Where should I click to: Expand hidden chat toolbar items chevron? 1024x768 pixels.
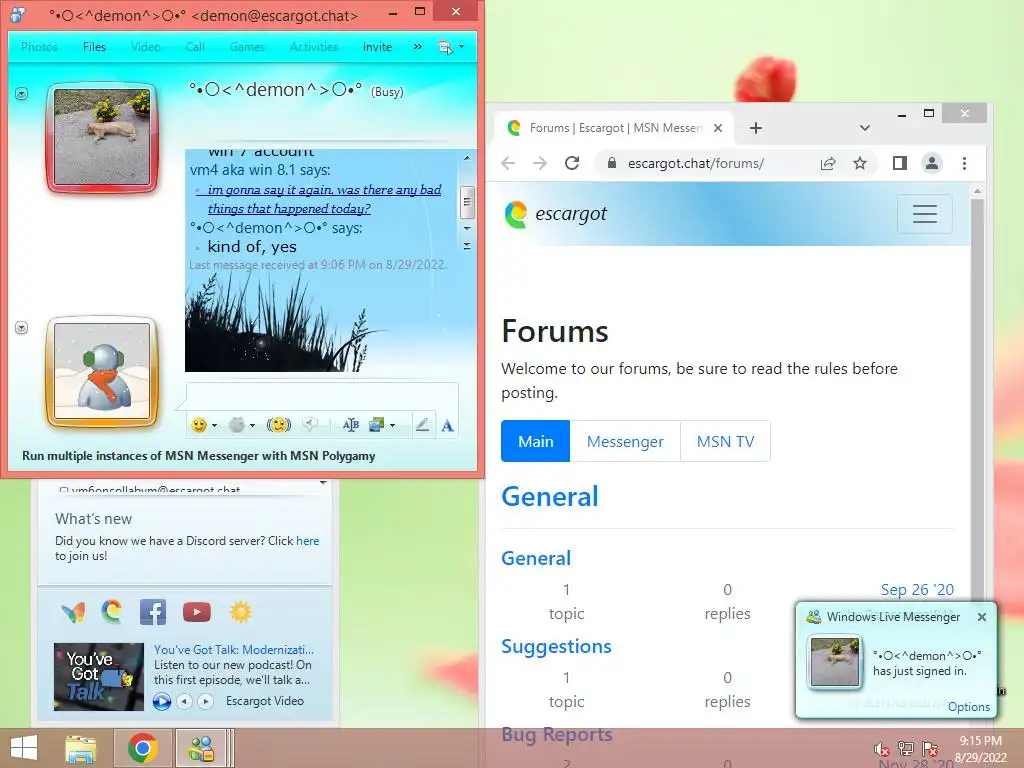pos(417,46)
